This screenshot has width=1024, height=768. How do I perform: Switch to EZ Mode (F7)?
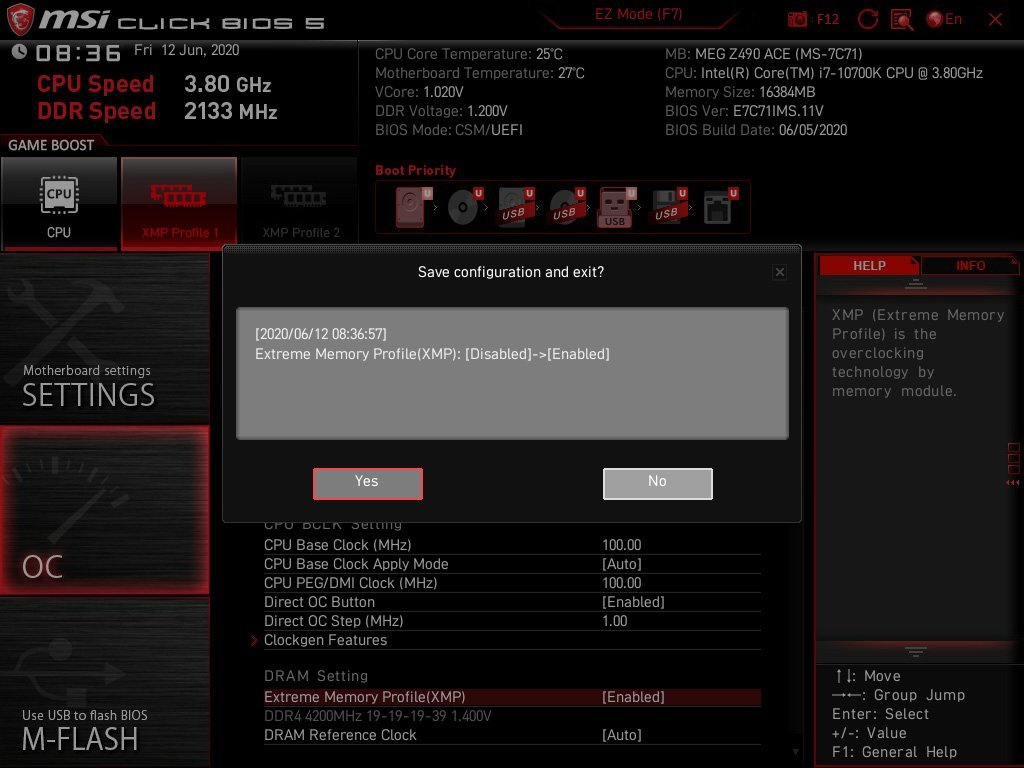(x=638, y=14)
